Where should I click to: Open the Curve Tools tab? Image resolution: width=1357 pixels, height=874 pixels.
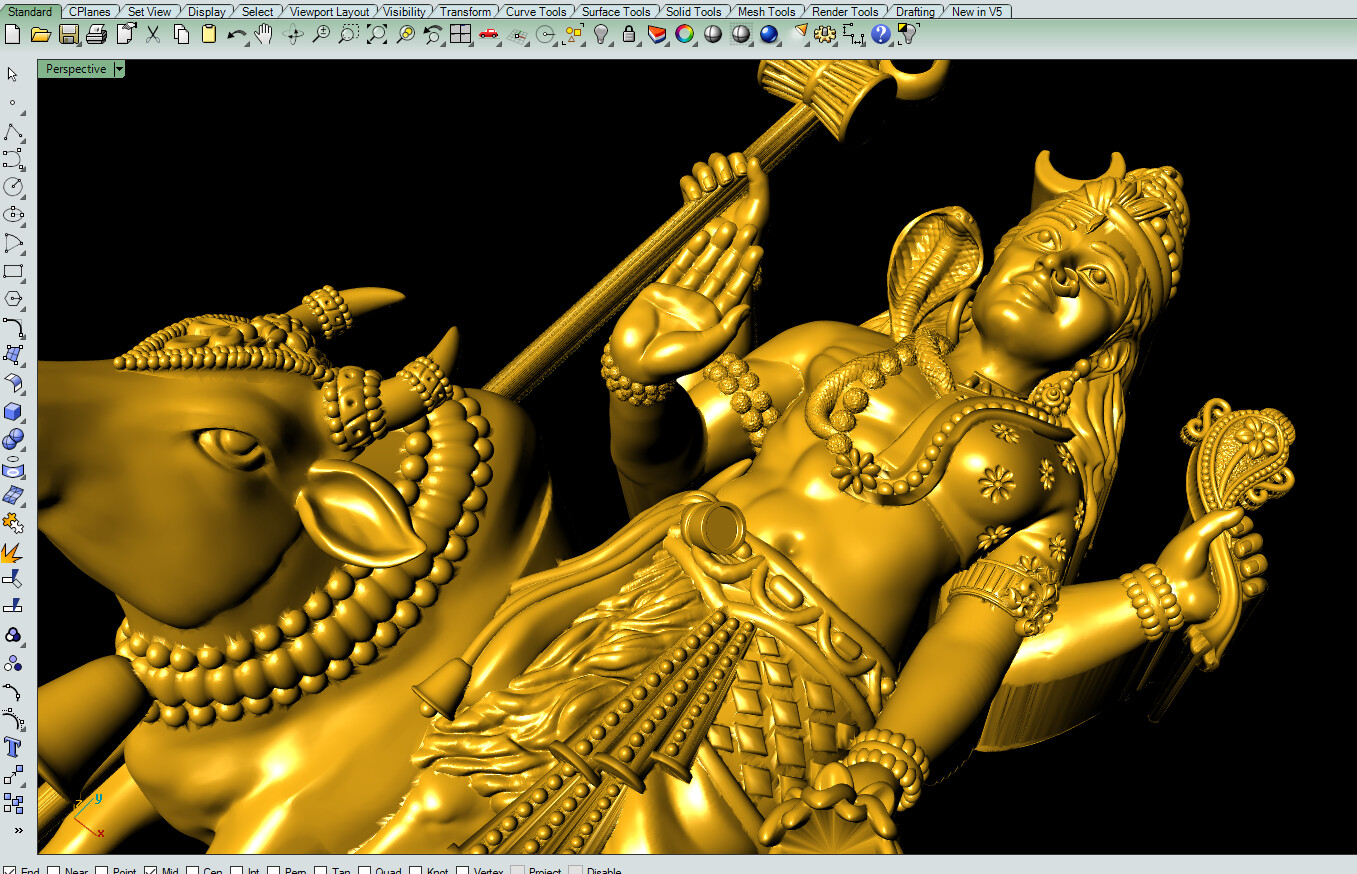click(536, 12)
